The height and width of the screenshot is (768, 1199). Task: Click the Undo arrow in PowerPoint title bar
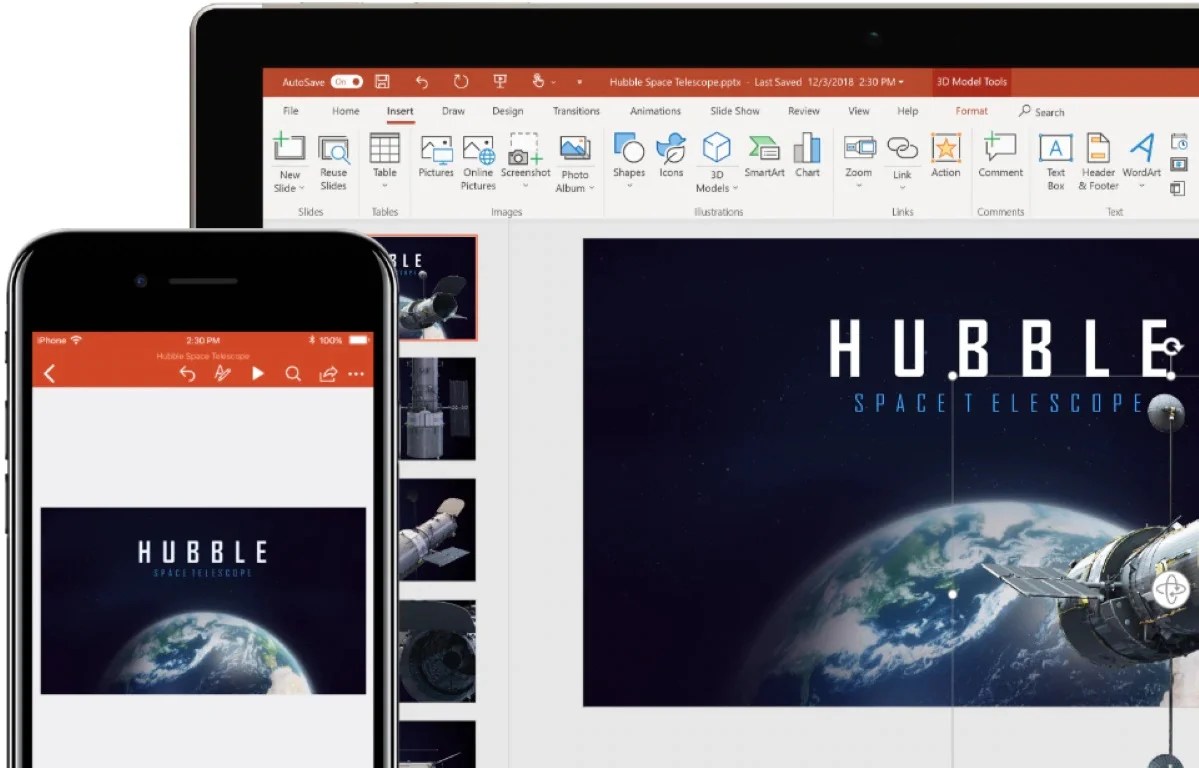click(421, 82)
